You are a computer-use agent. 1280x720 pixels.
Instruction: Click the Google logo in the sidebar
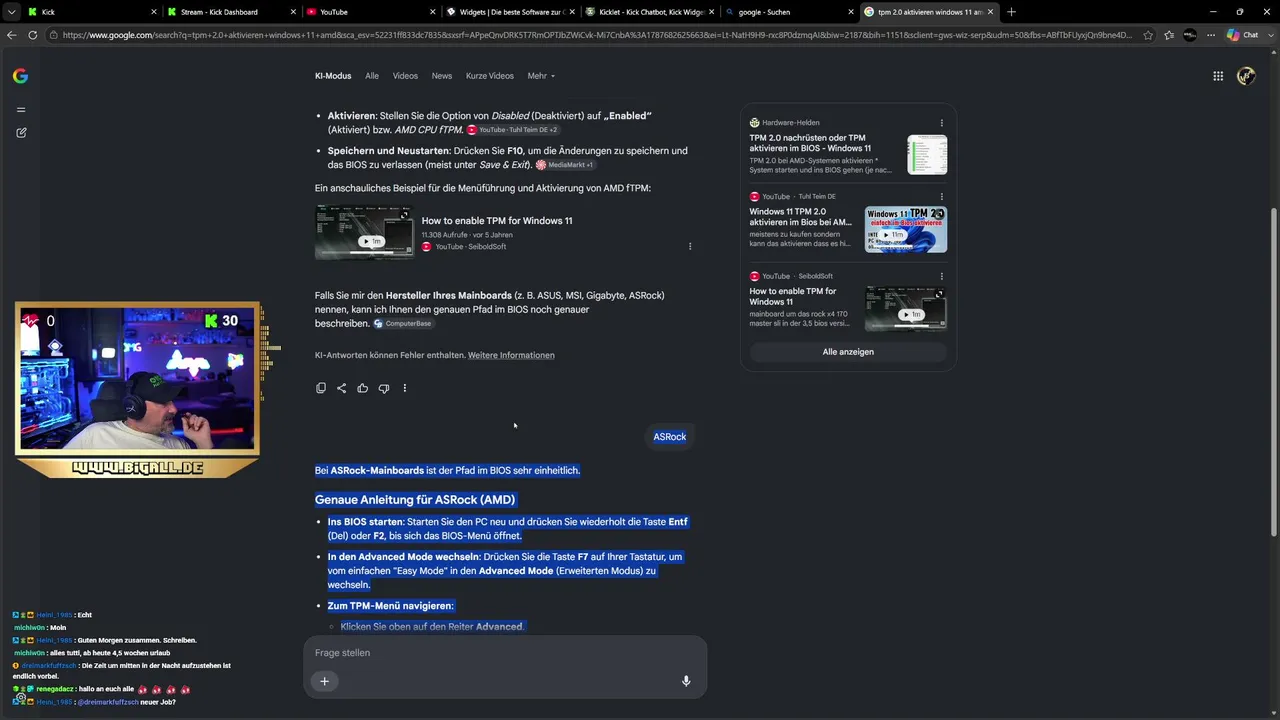(20, 76)
